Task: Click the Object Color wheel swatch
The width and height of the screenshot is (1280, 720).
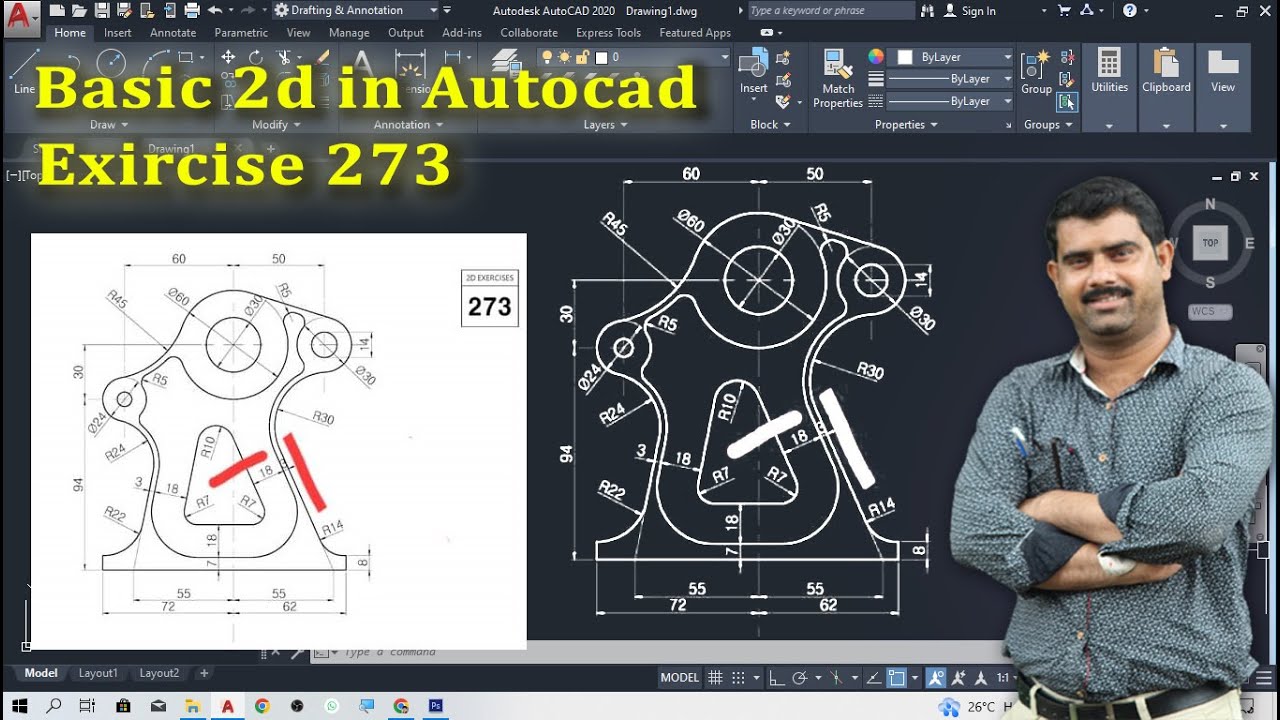Action: click(876, 57)
